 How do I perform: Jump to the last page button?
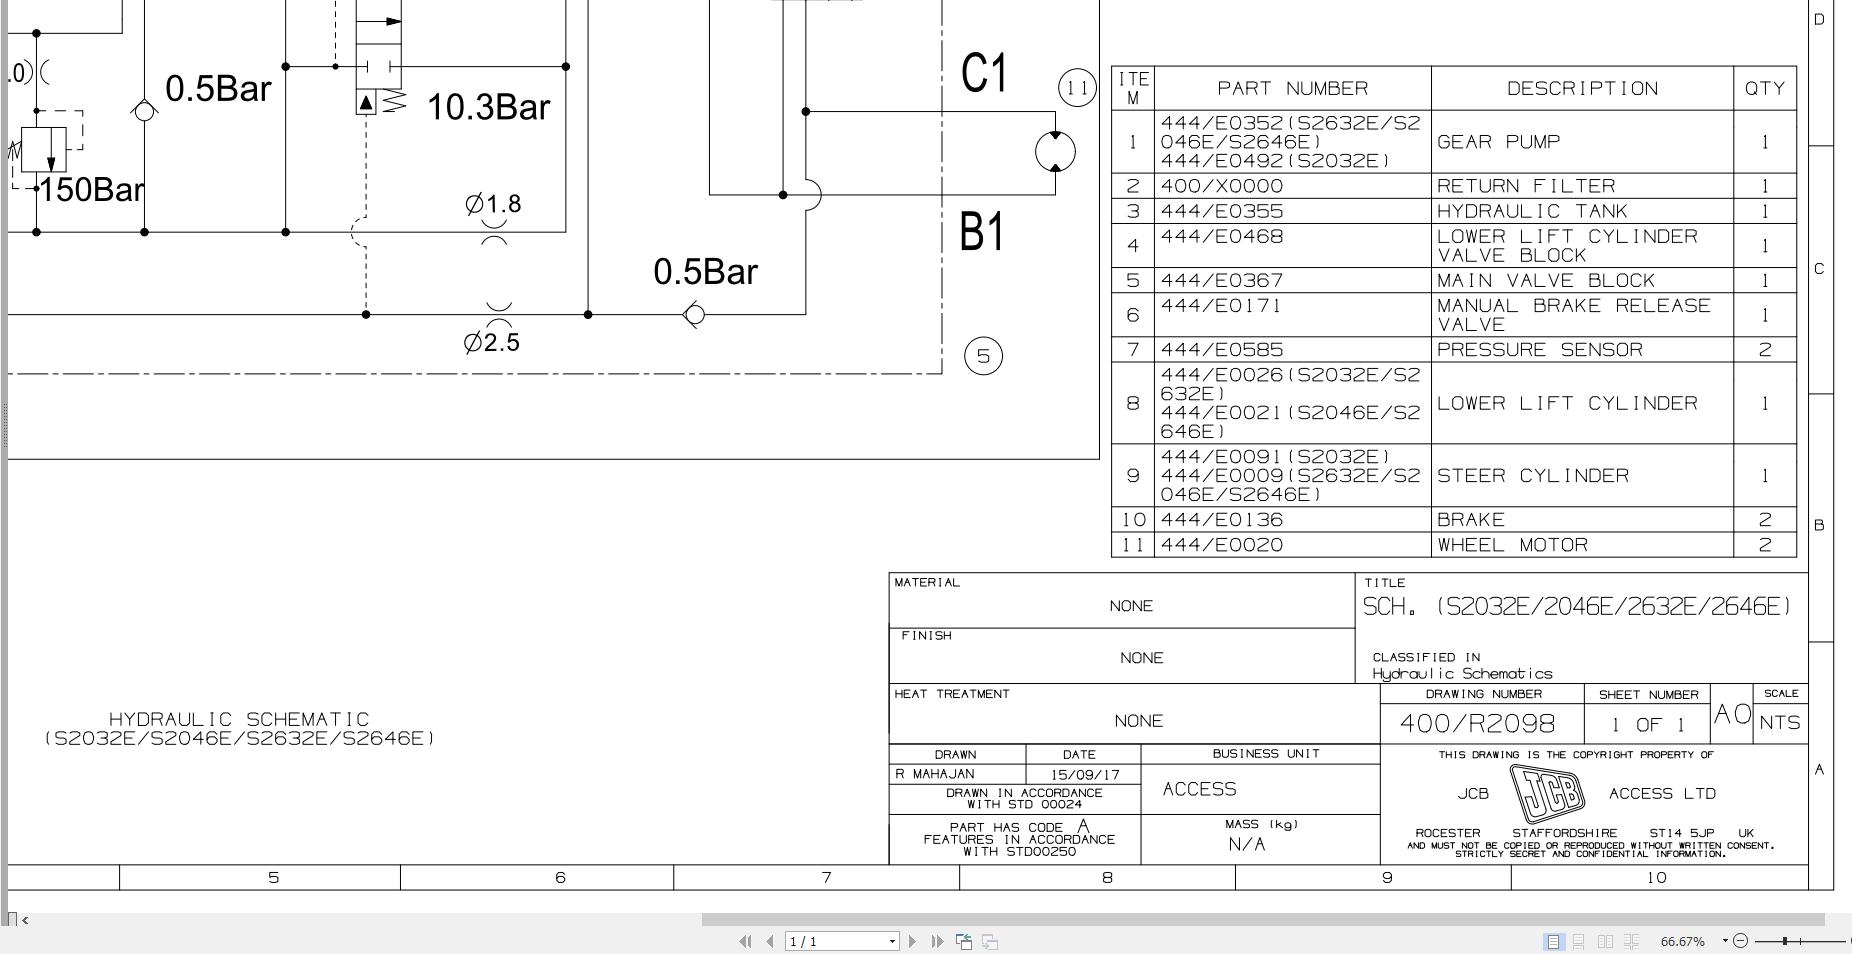(x=937, y=941)
